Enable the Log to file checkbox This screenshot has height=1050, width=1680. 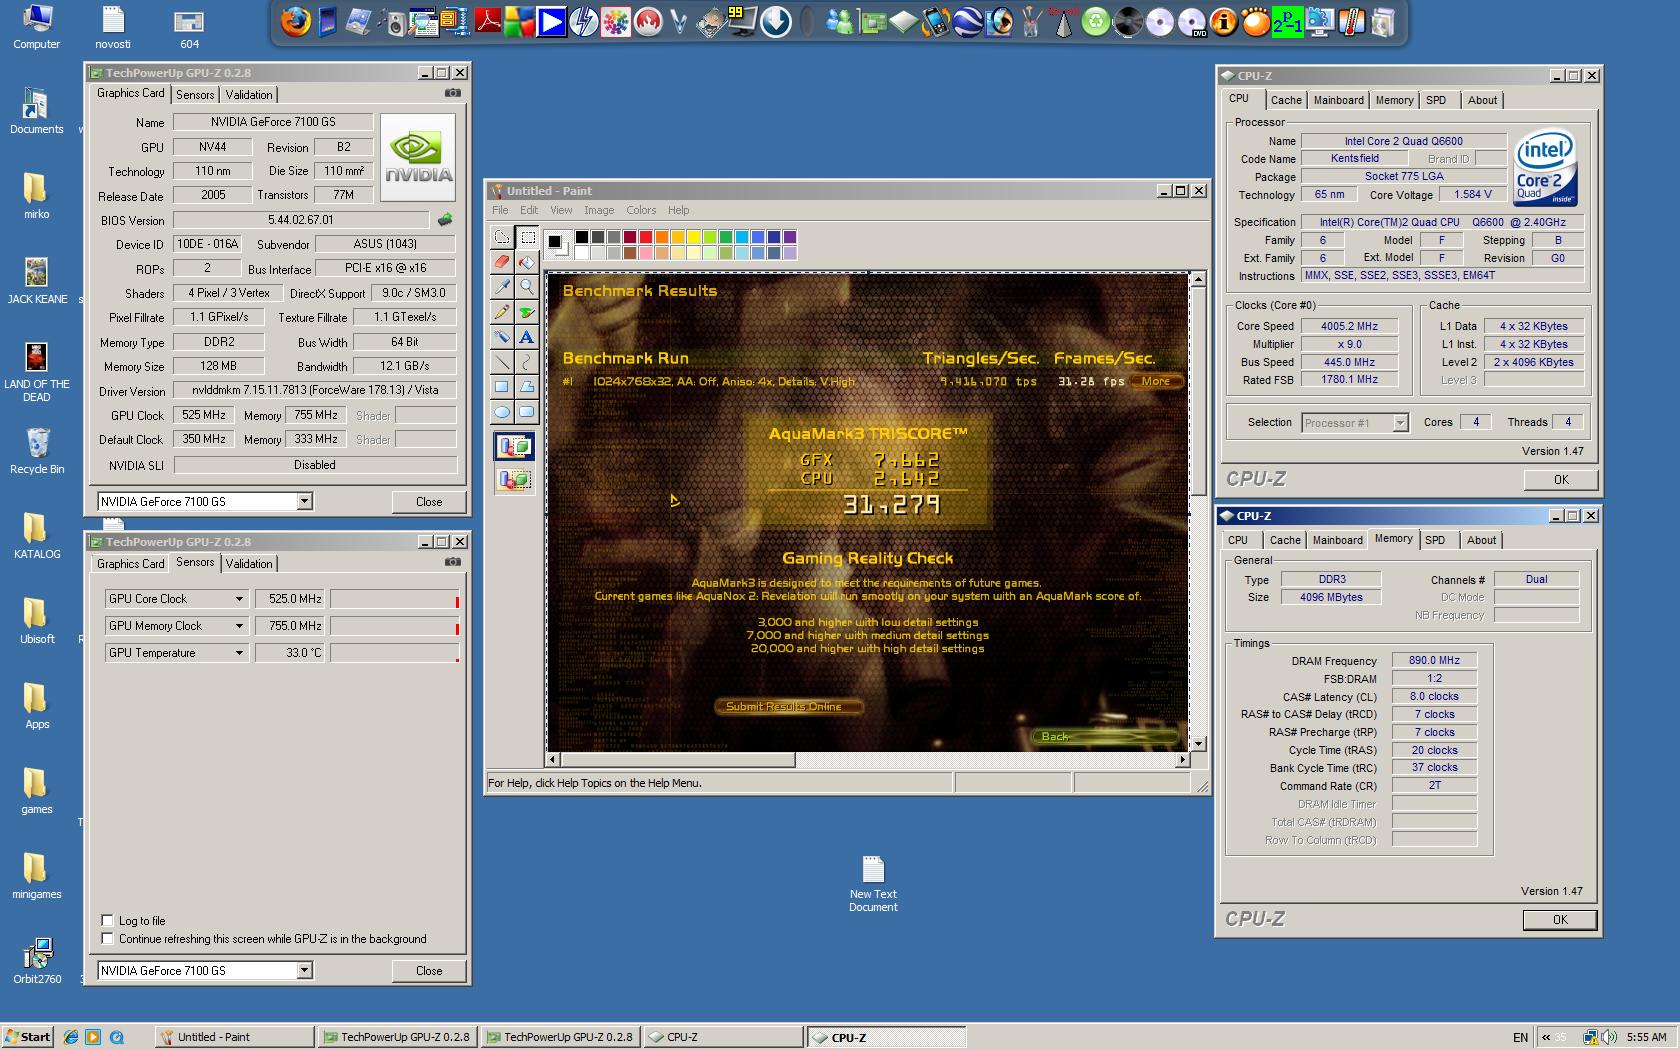(x=107, y=920)
